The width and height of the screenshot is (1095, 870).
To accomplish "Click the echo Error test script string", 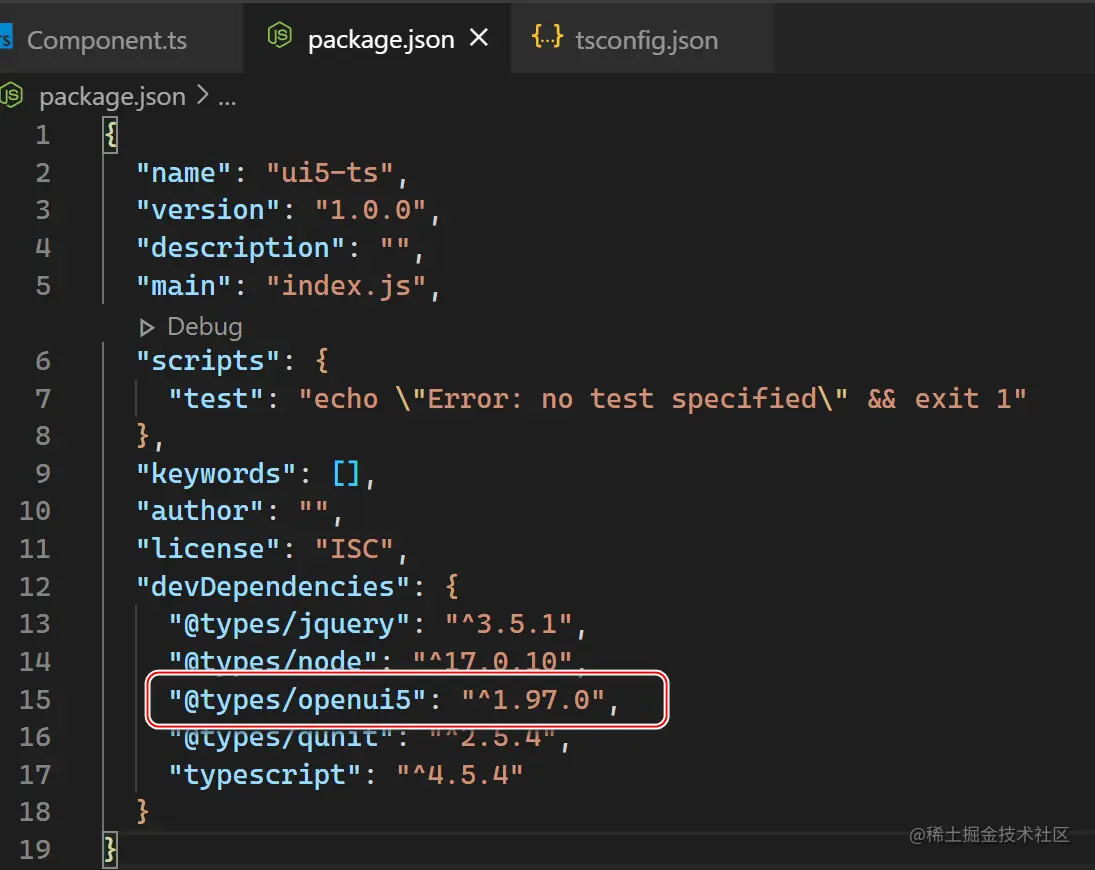I will pyautogui.click(x=662, y=399).
